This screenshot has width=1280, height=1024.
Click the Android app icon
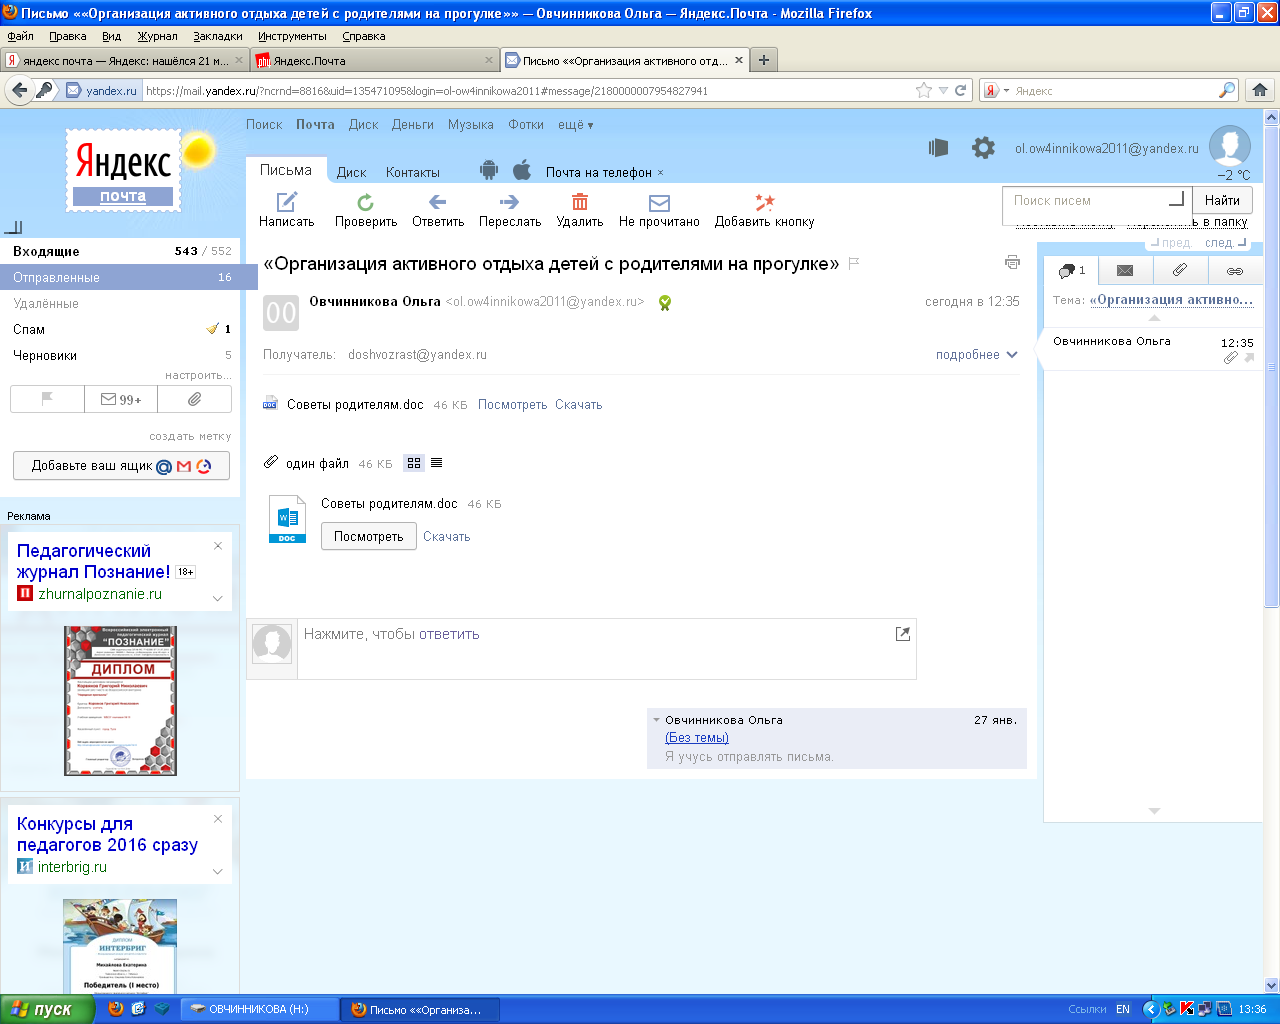click(x=488, y=170)
